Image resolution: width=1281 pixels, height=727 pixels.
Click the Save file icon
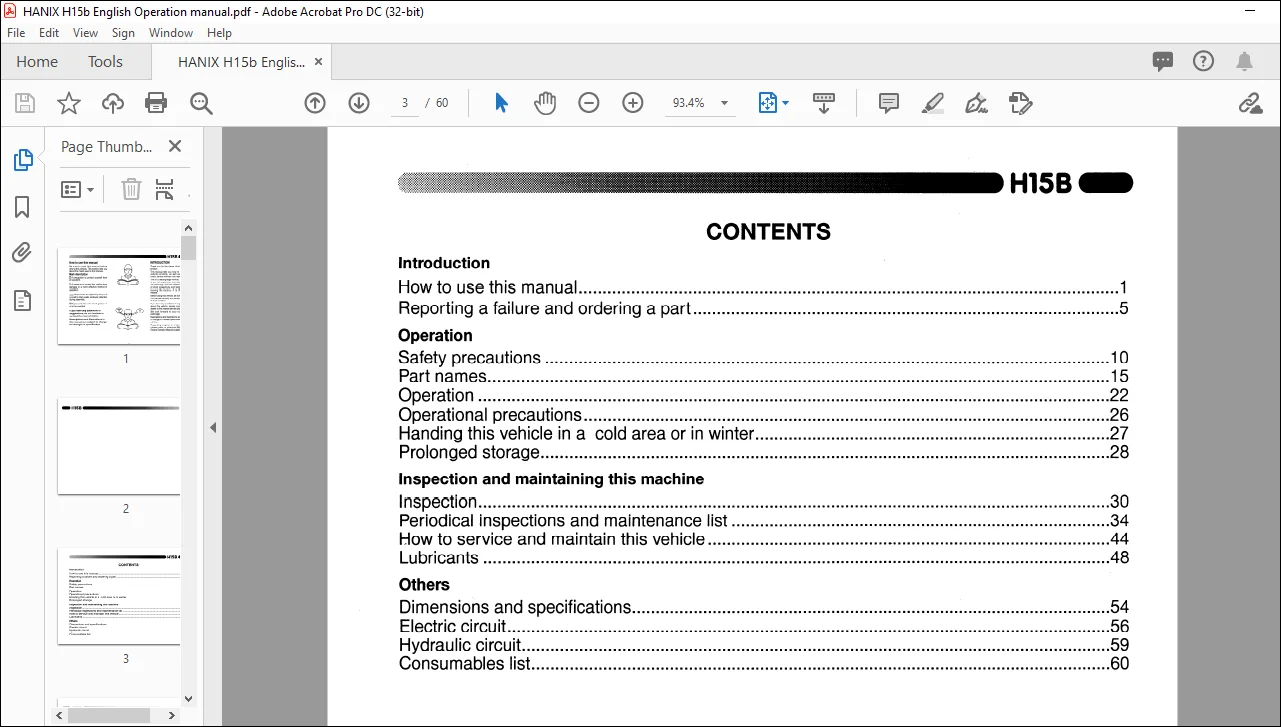click(25, 103)
